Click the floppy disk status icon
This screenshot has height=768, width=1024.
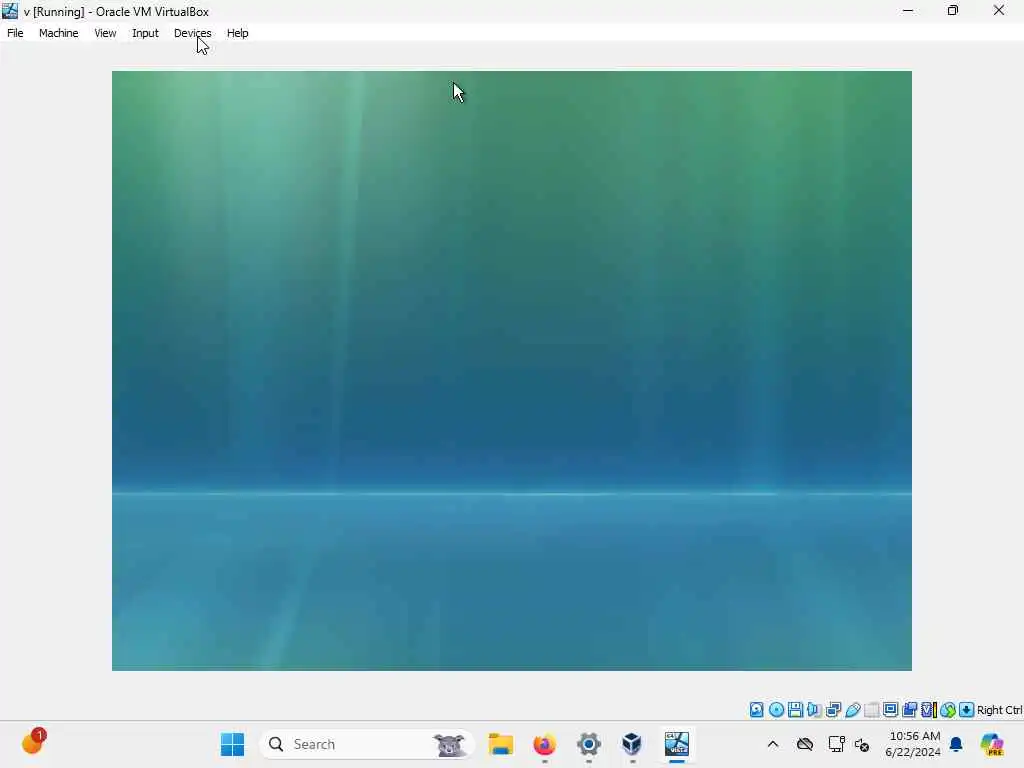[795, 710]
